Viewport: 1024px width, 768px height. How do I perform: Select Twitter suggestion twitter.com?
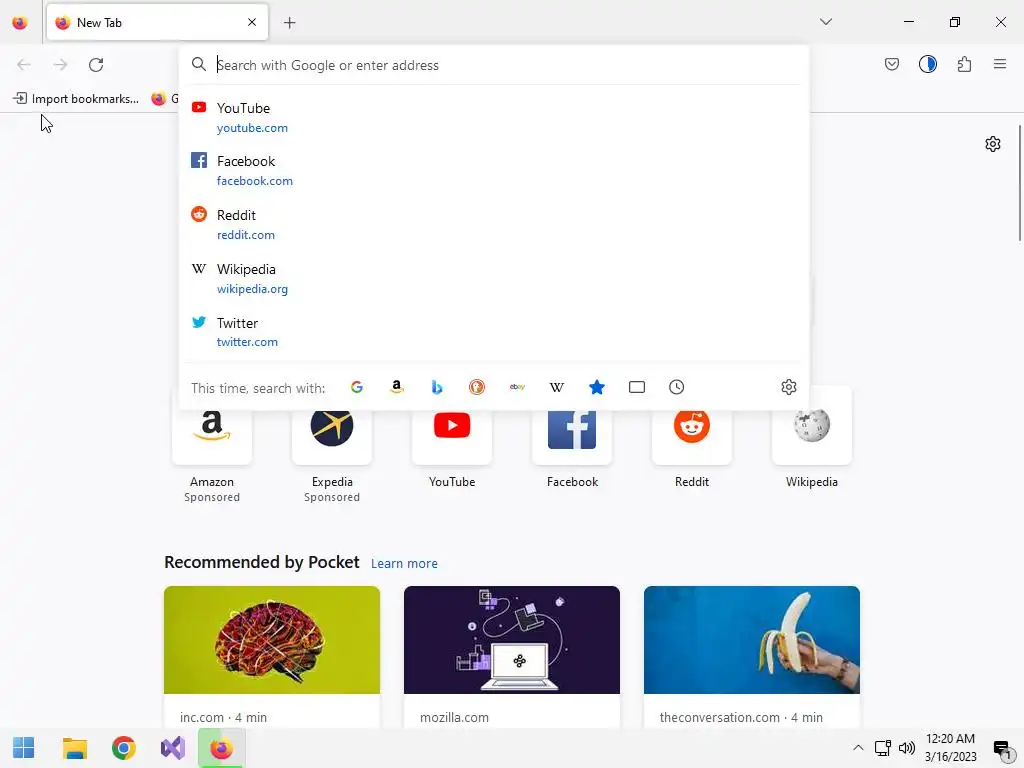(x=494, y=332)
